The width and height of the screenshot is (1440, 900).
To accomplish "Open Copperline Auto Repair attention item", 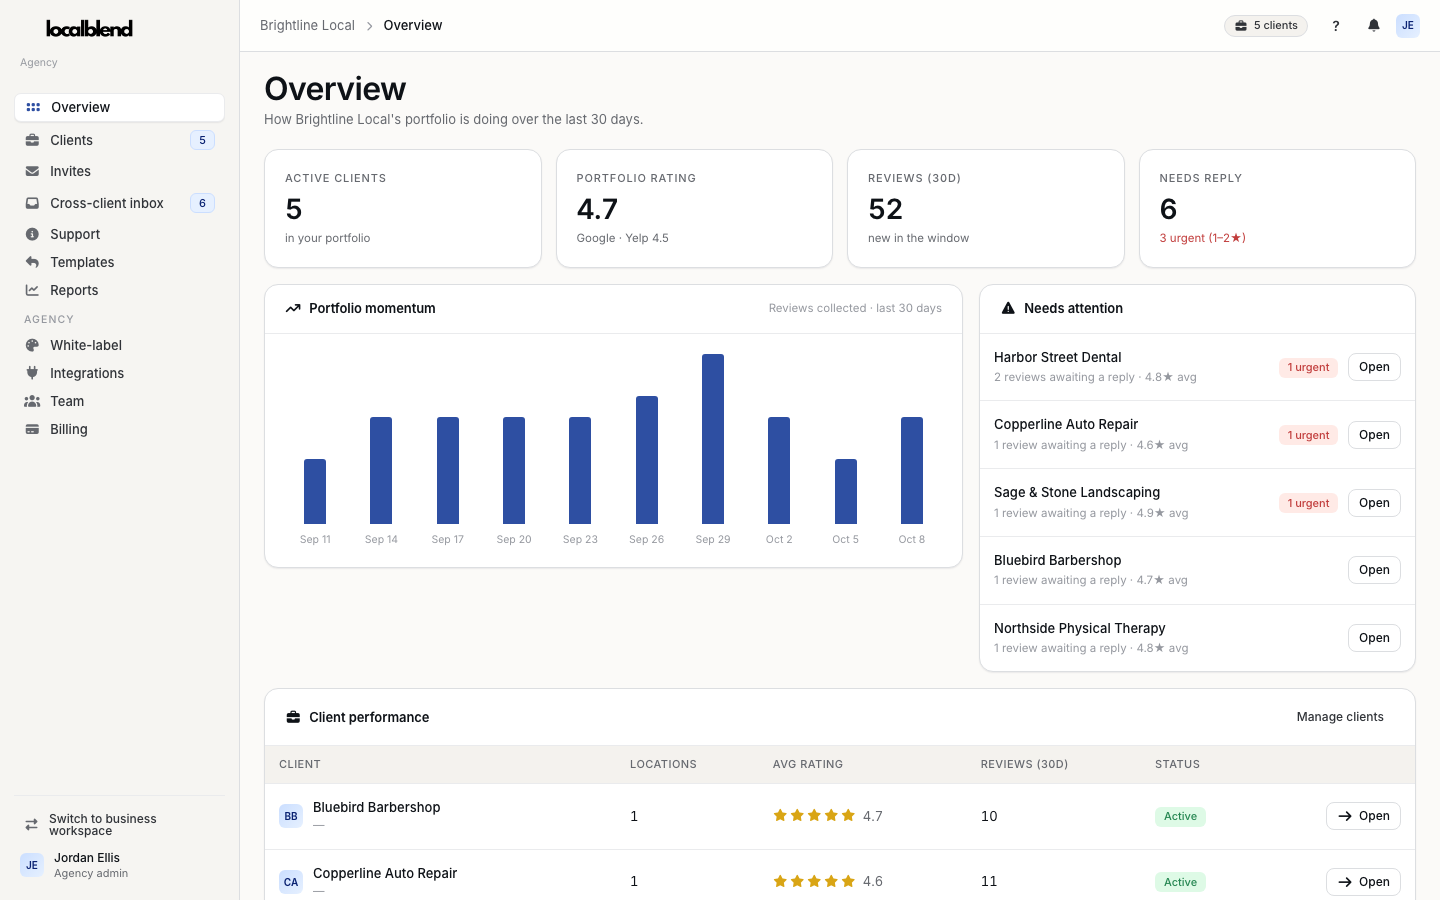I will [x=1374, y=435].
